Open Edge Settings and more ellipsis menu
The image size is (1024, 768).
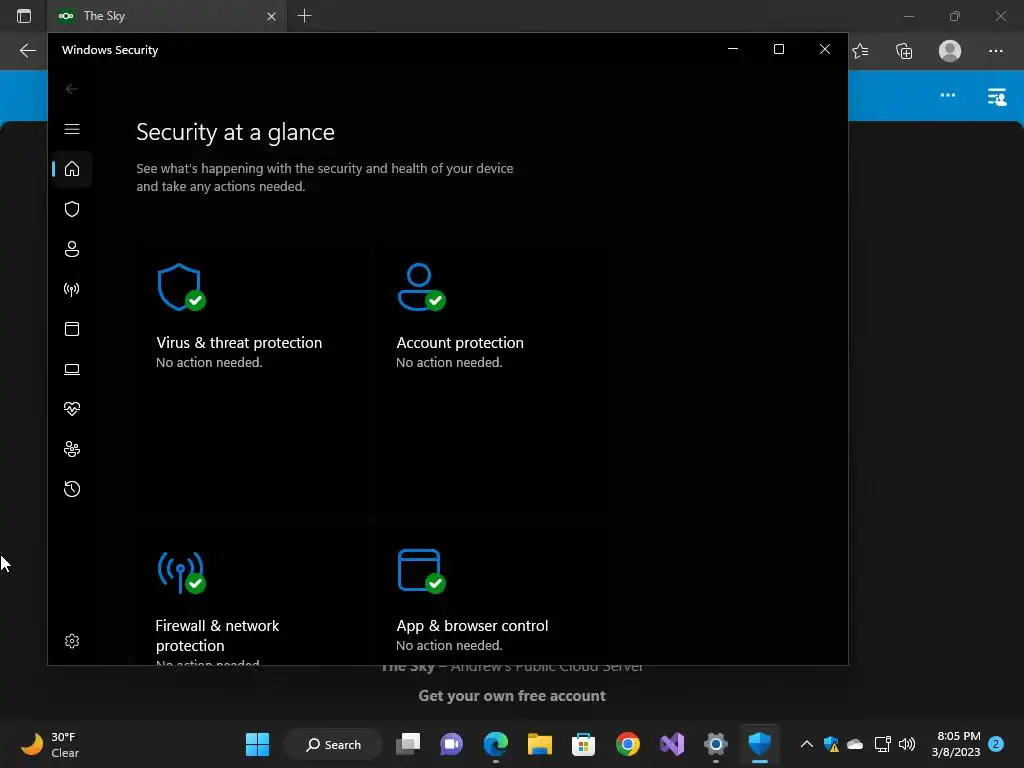tap(995, 51)
